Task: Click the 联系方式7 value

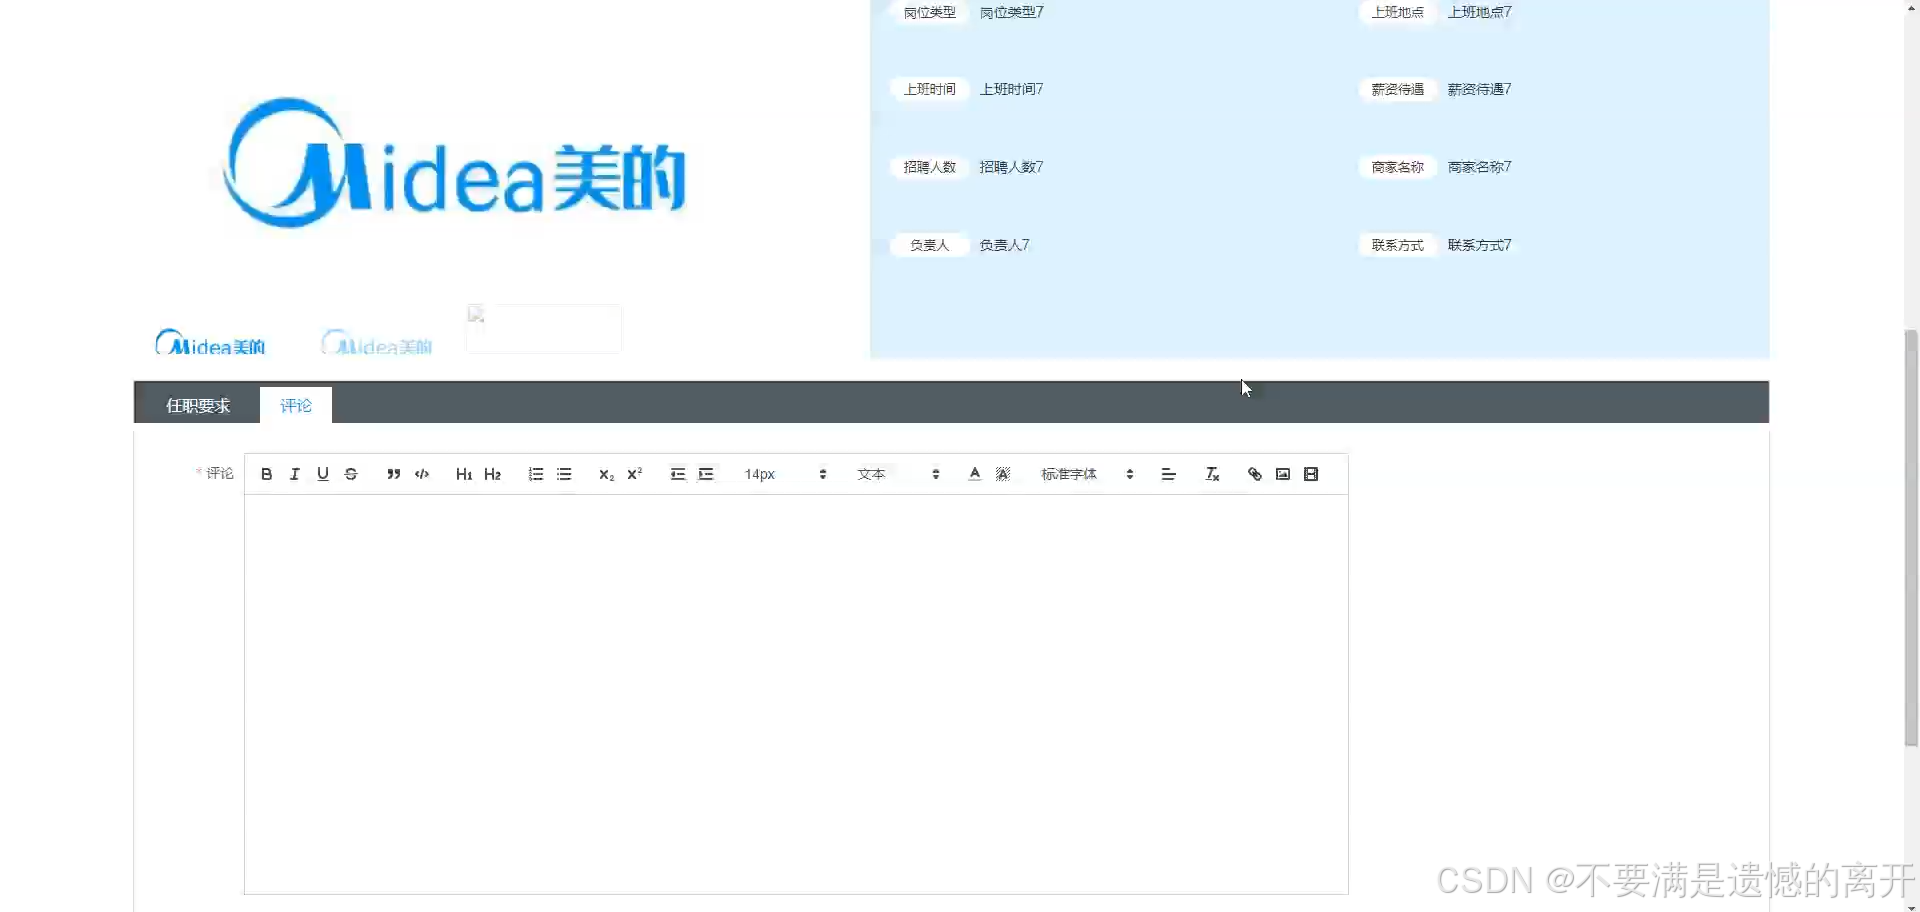Action: click(1480, 245)
